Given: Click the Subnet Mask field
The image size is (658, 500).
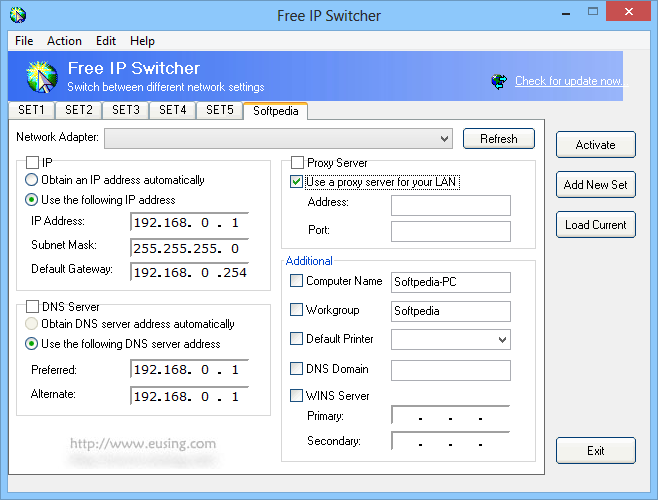Looking at the screenshot, I should (190, 248).
